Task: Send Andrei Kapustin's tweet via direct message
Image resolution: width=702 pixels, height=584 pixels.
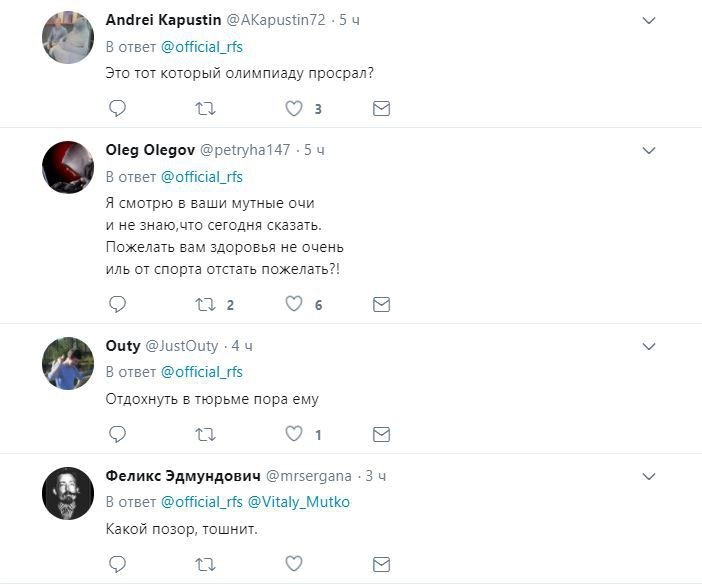Action: pyautogui.click(x=381, y=109)
